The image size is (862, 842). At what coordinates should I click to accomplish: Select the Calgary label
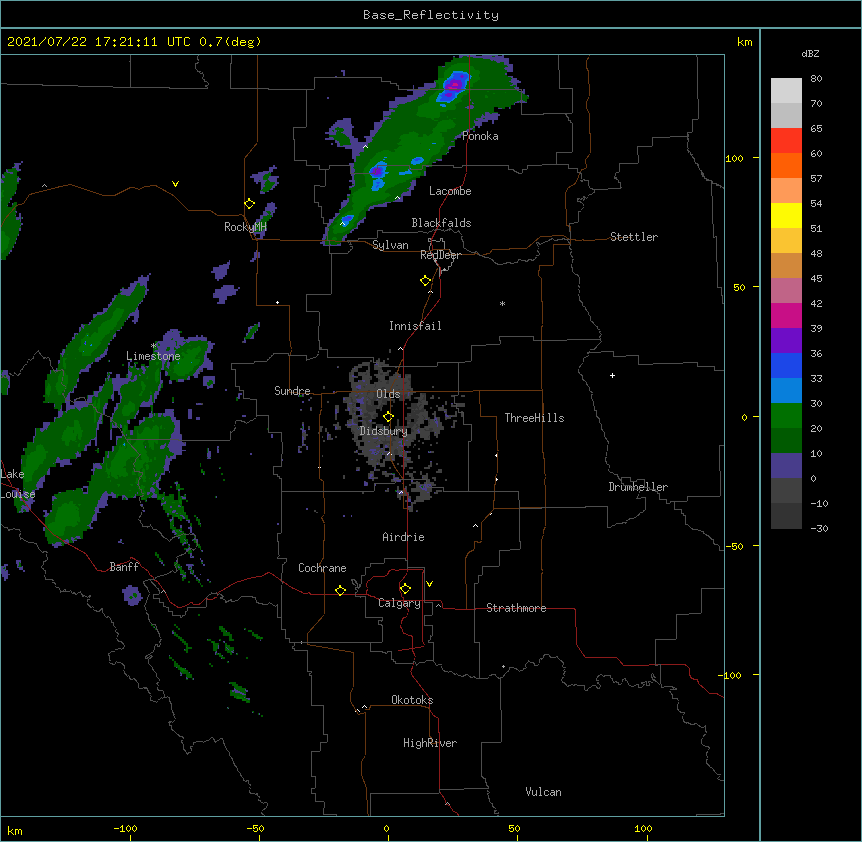(399, 603)
